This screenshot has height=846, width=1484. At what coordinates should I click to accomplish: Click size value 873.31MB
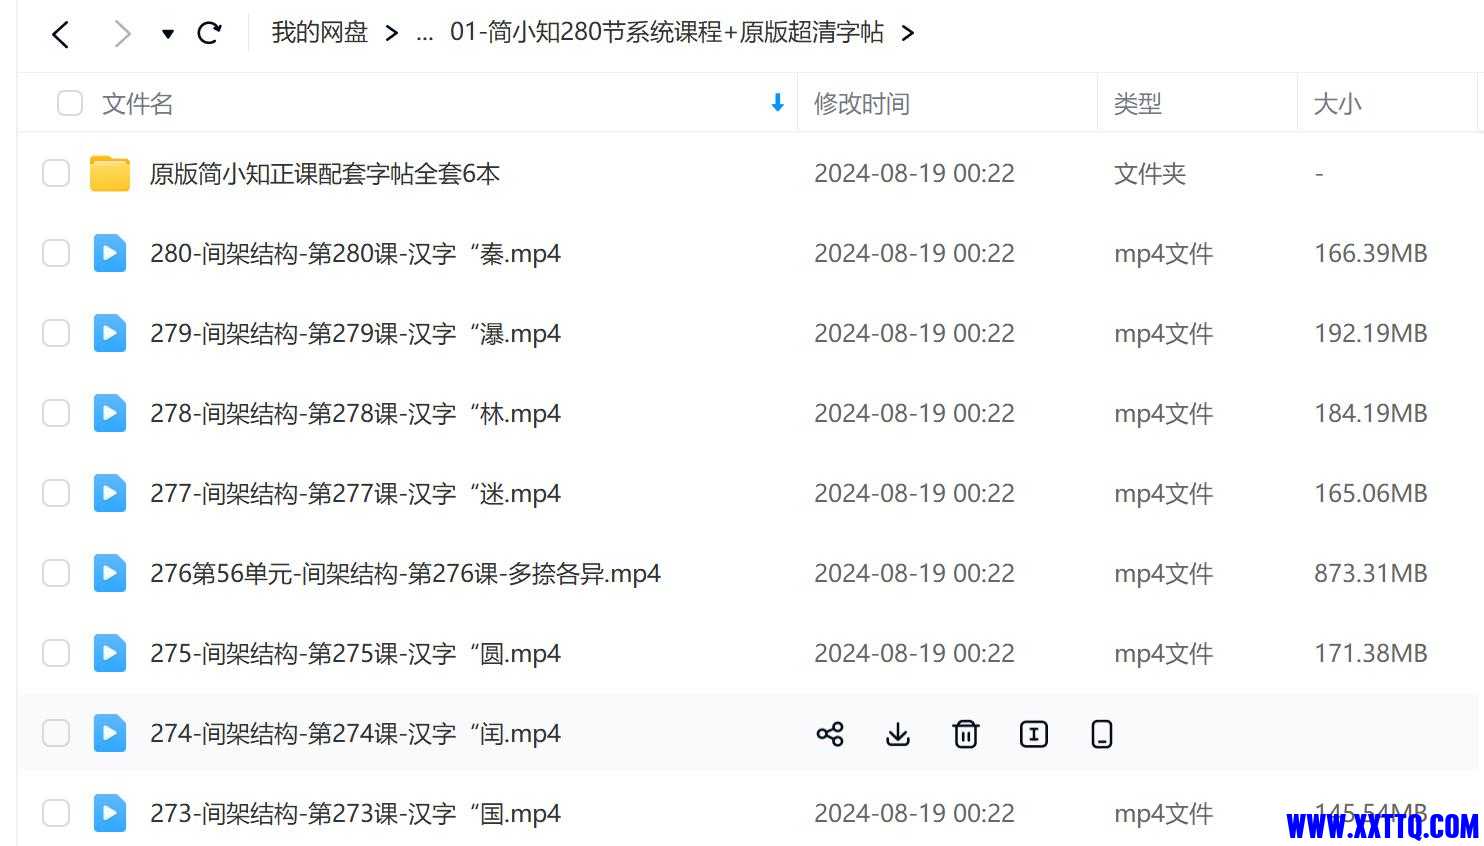point(1371,574)
